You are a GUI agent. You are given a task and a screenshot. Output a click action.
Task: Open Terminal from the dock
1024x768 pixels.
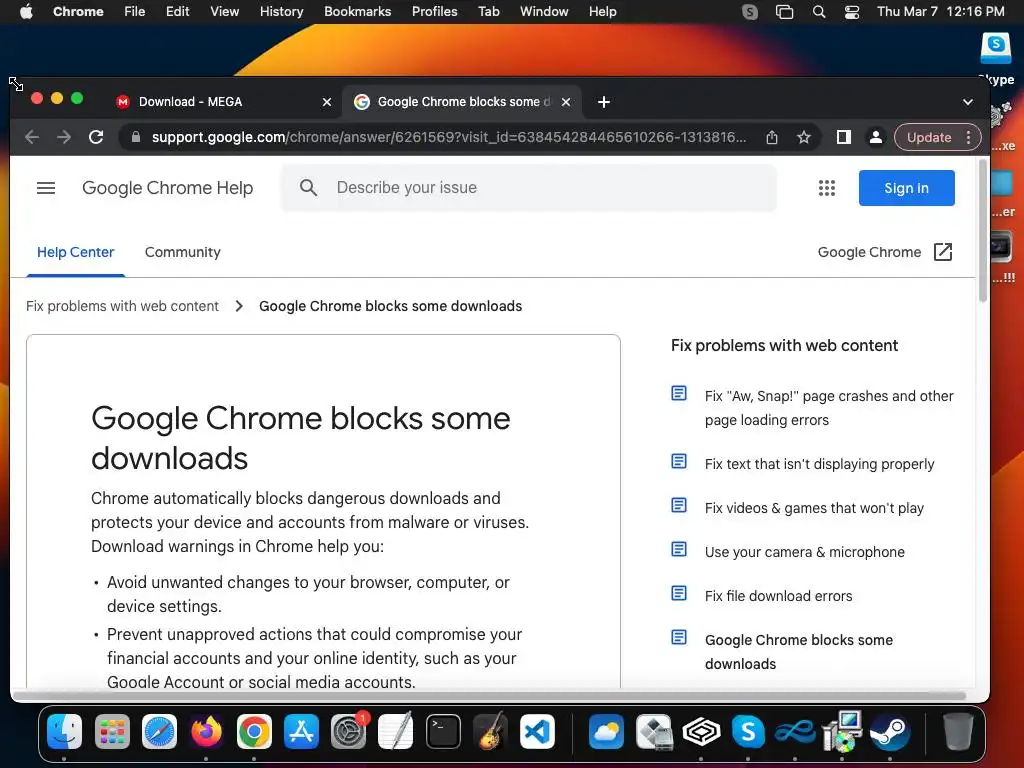click(443, 732)
